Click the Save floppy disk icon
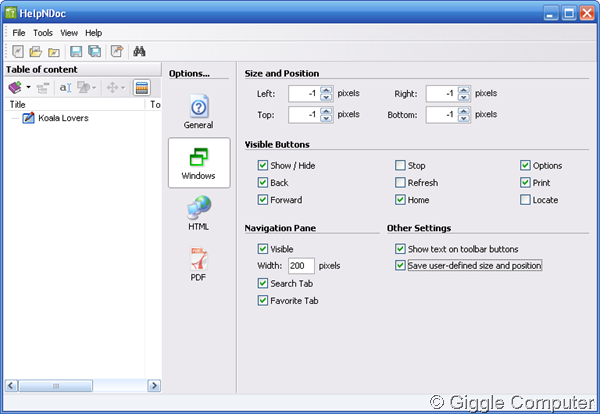 coord(76,51)
